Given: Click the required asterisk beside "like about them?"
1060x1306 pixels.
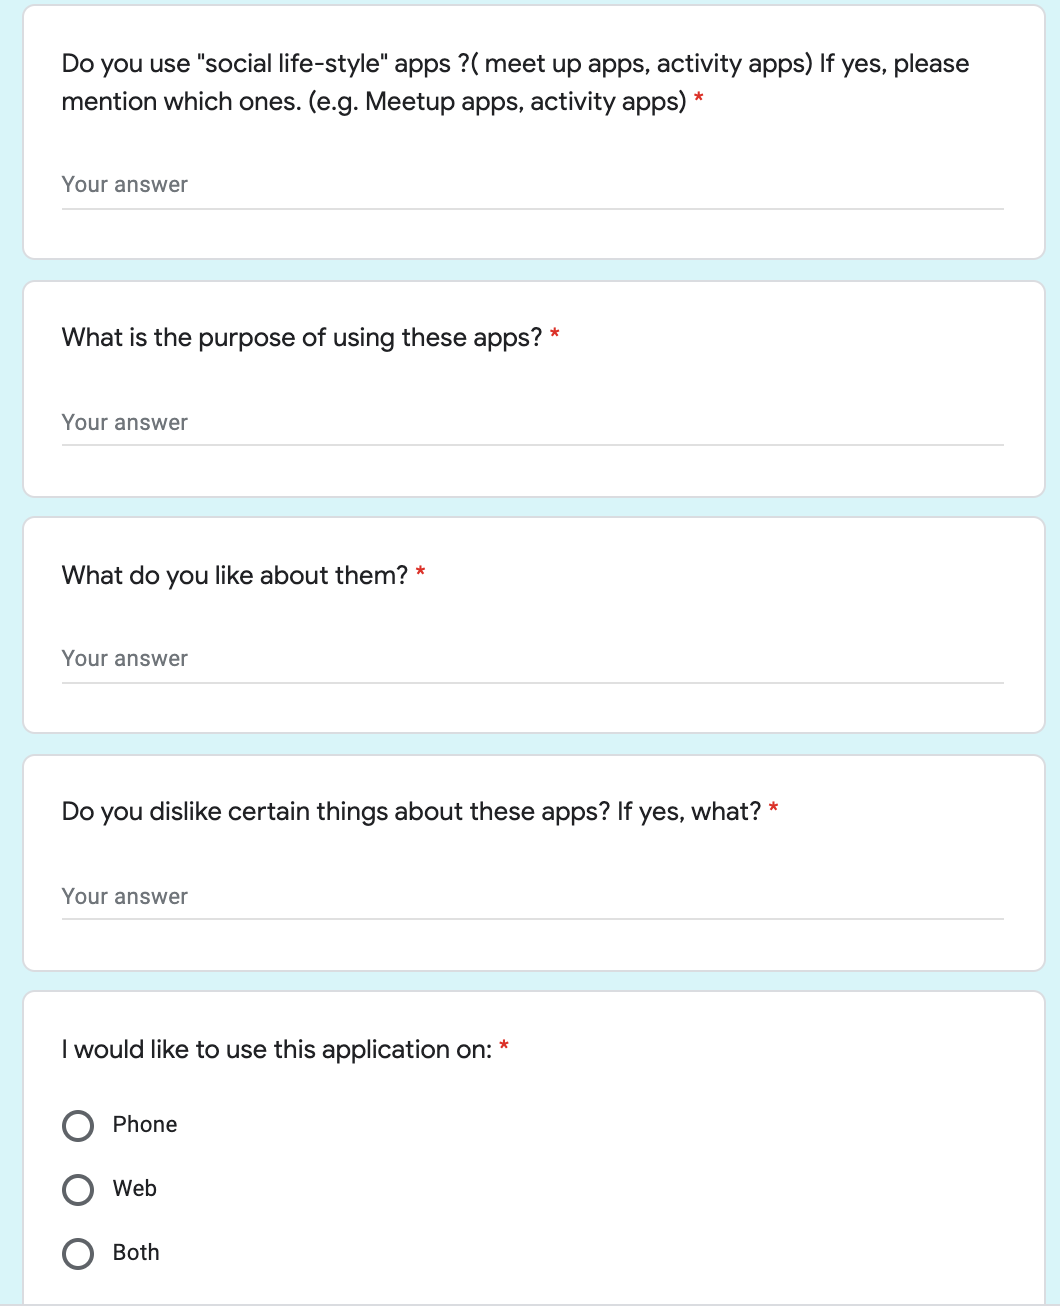Looking at the screenshot, I should pos(421,573).
